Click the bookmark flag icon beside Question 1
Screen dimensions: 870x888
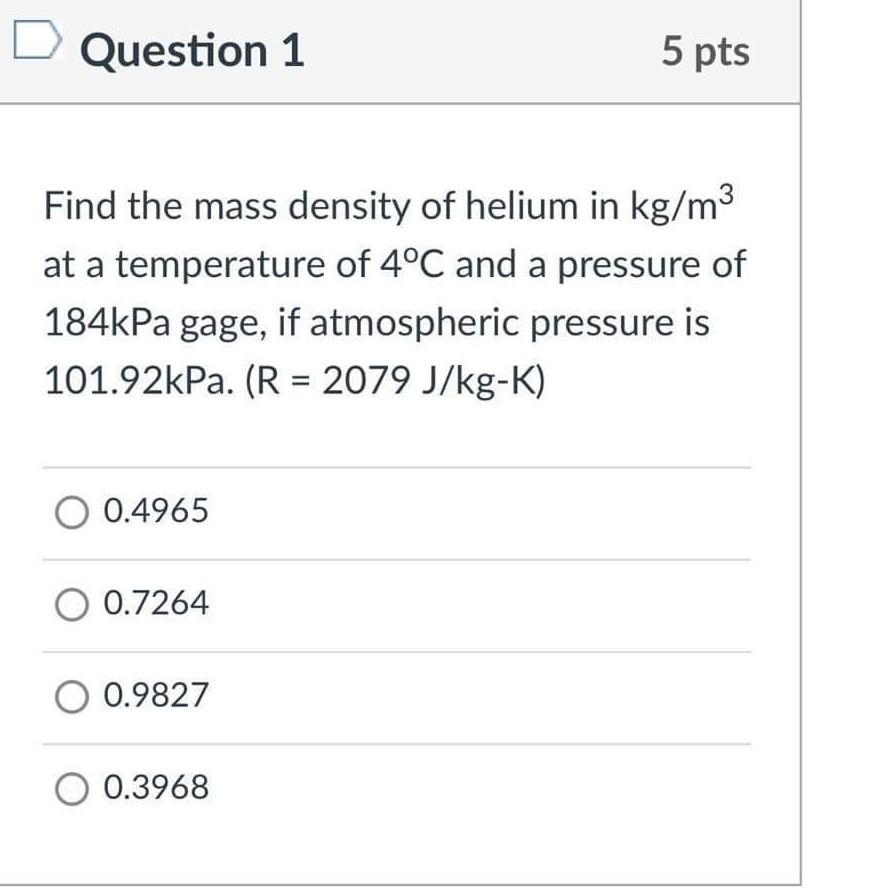click(37, 42)
